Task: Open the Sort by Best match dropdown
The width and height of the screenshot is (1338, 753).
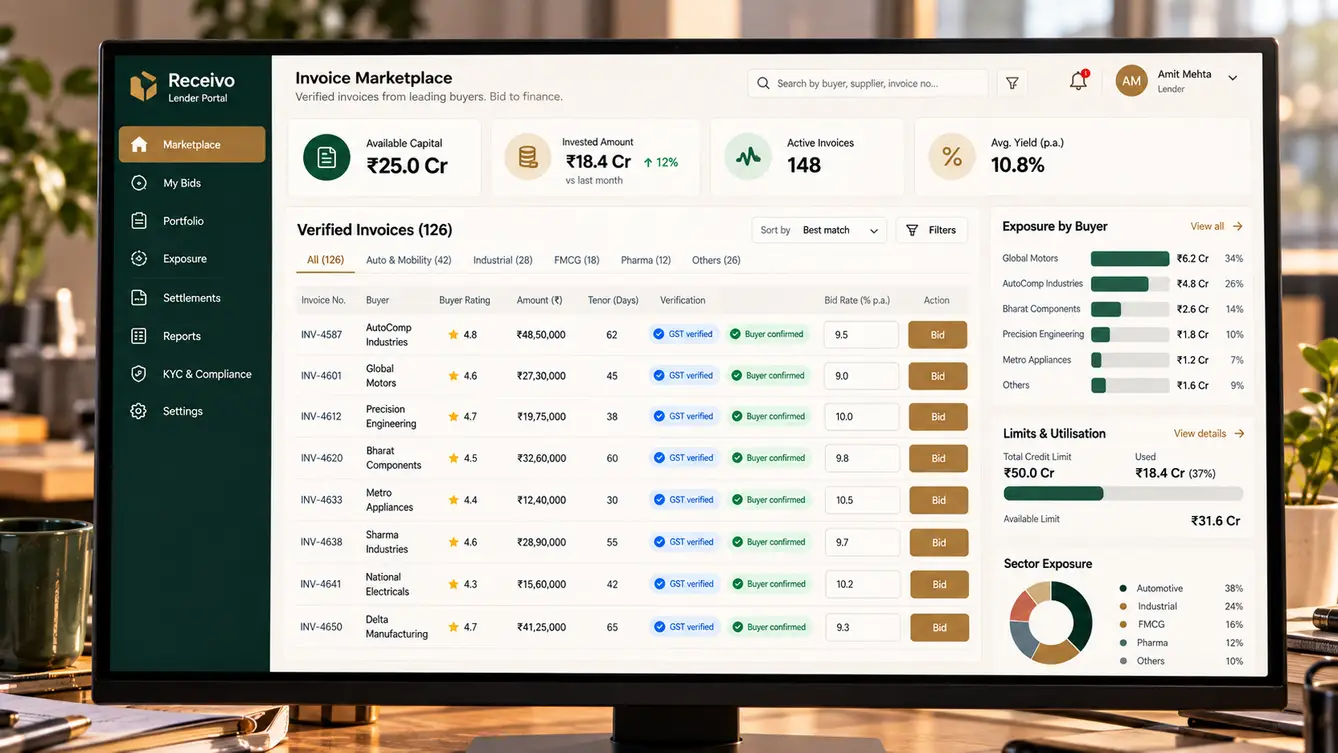Action: tap(819, 230)
